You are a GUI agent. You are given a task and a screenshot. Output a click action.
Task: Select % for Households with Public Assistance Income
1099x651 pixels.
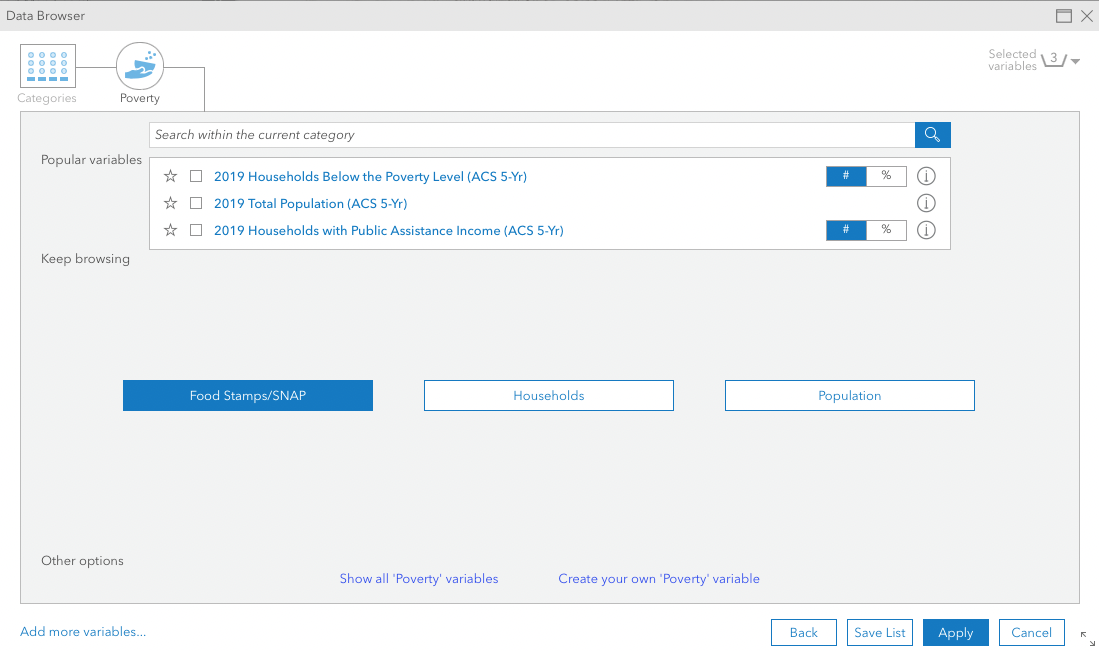[x=887, y=230]
